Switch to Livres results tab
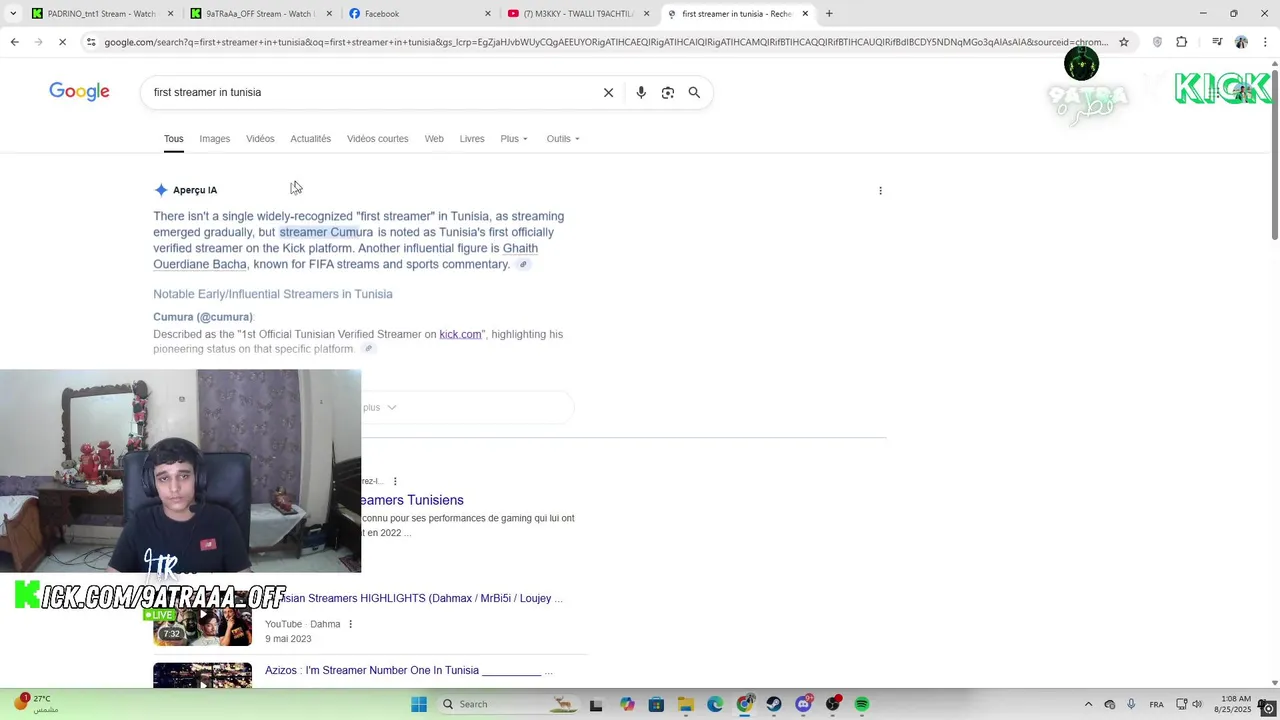Viewport: 1280px width, 720px height. (x=472, y=139)
